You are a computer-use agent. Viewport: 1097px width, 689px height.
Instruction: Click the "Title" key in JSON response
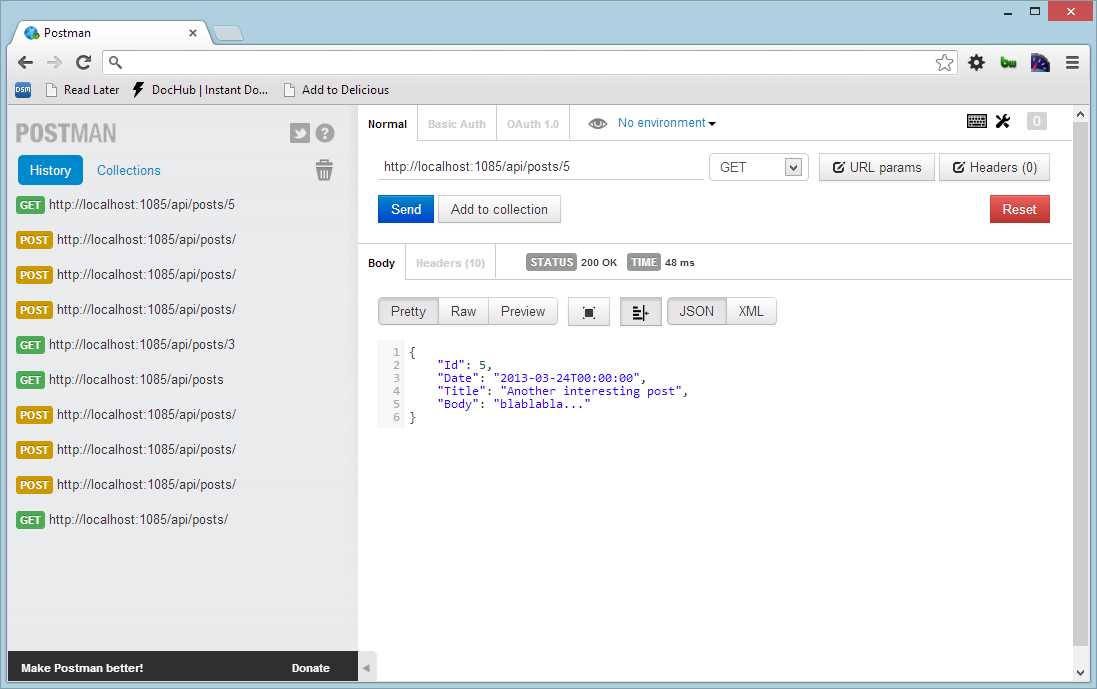click(462, 391)
